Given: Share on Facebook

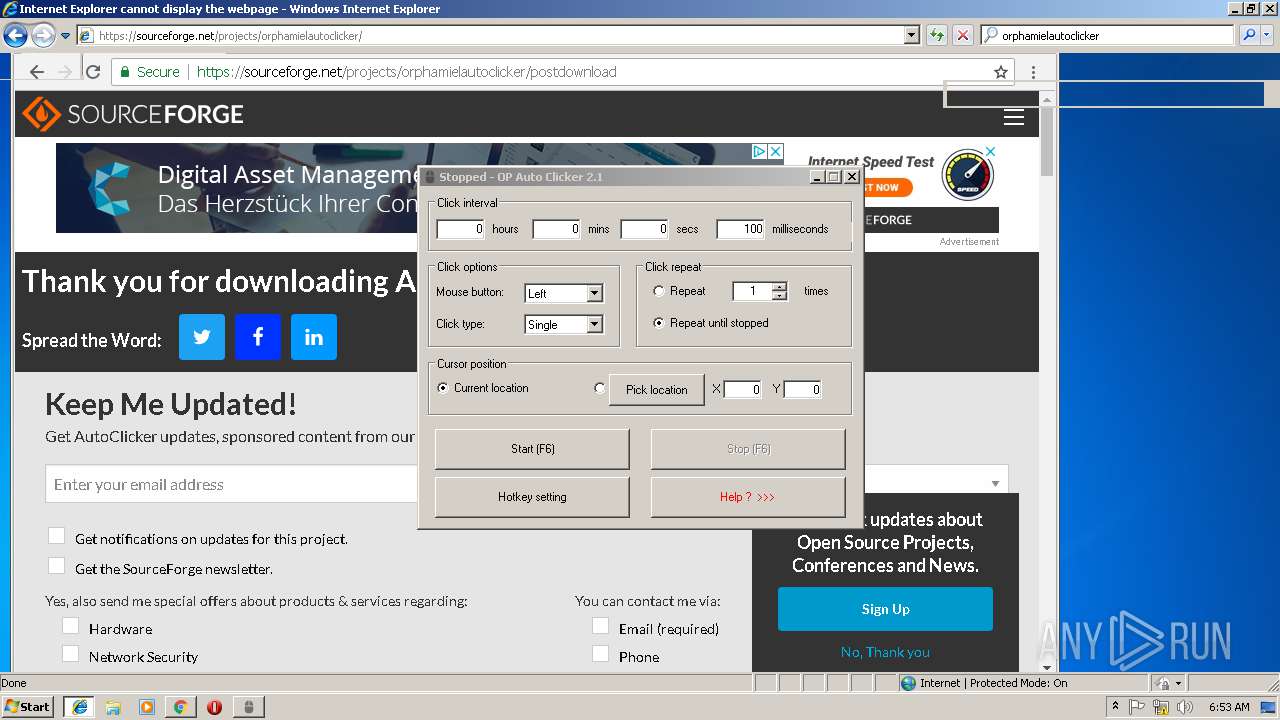Looking at the screenshot, I should click(x=258, y=337).
